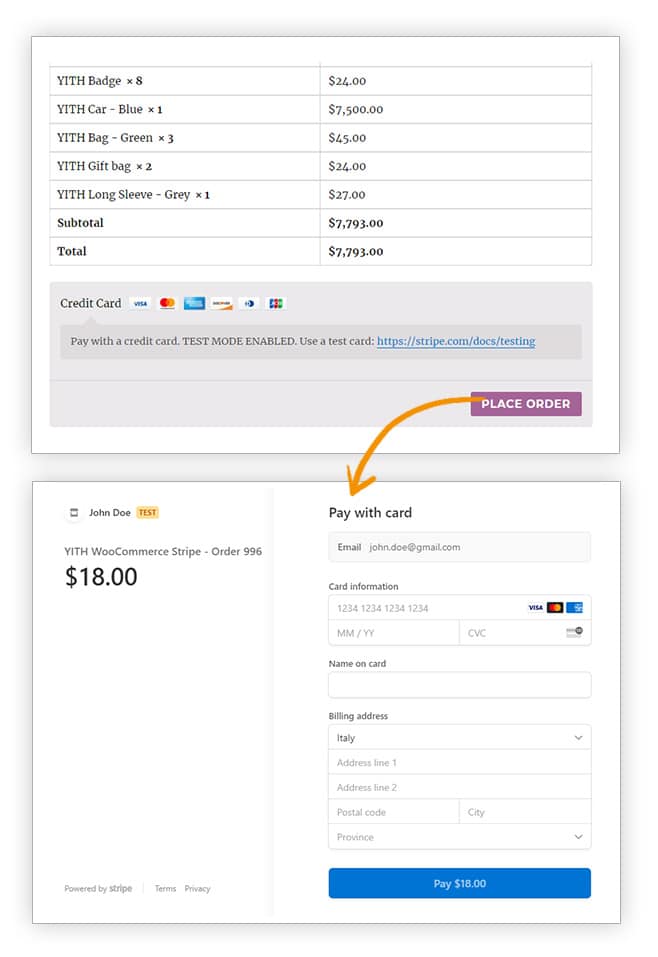Click the Place Order button
The image size is (658, 957).
pyautogui.click(x=526, y=403)
